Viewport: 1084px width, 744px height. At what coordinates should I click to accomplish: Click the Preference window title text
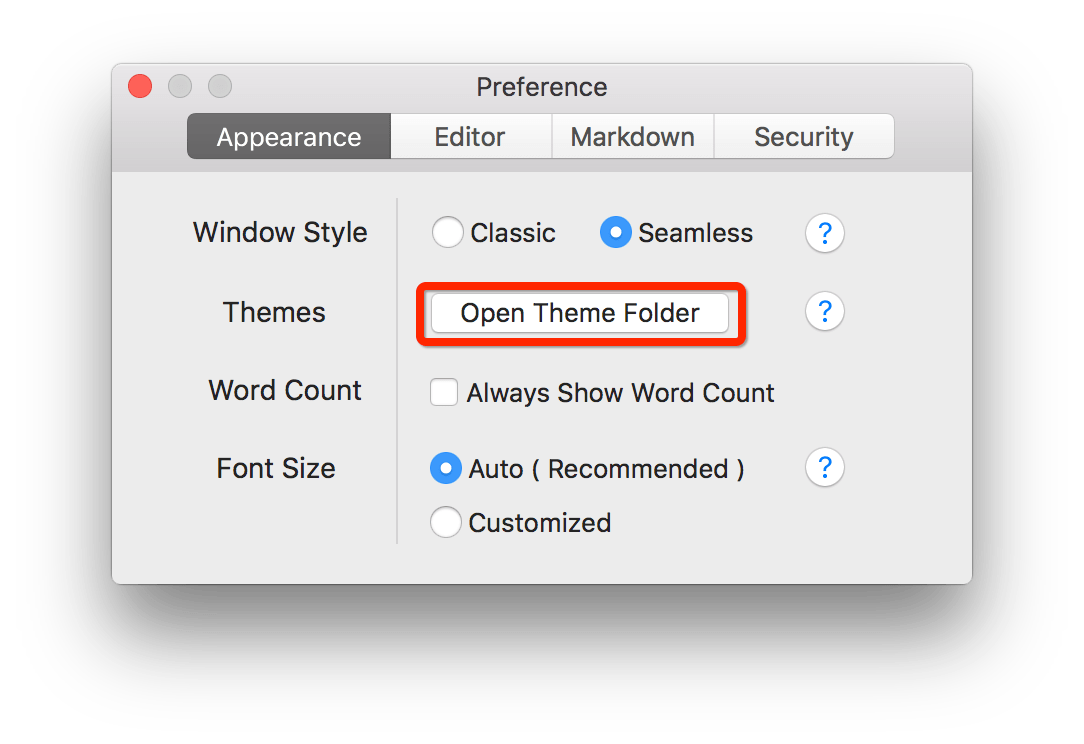tap(542, 87)
